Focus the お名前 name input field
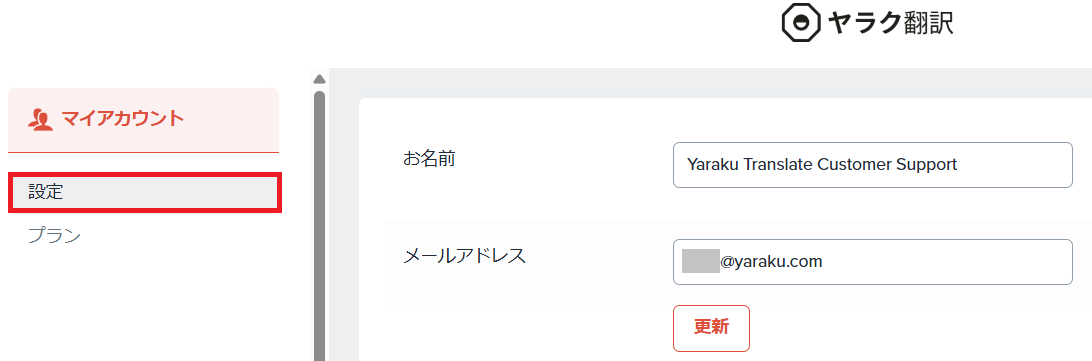This screenshot has height=361, width=1092. coord(873,164)
